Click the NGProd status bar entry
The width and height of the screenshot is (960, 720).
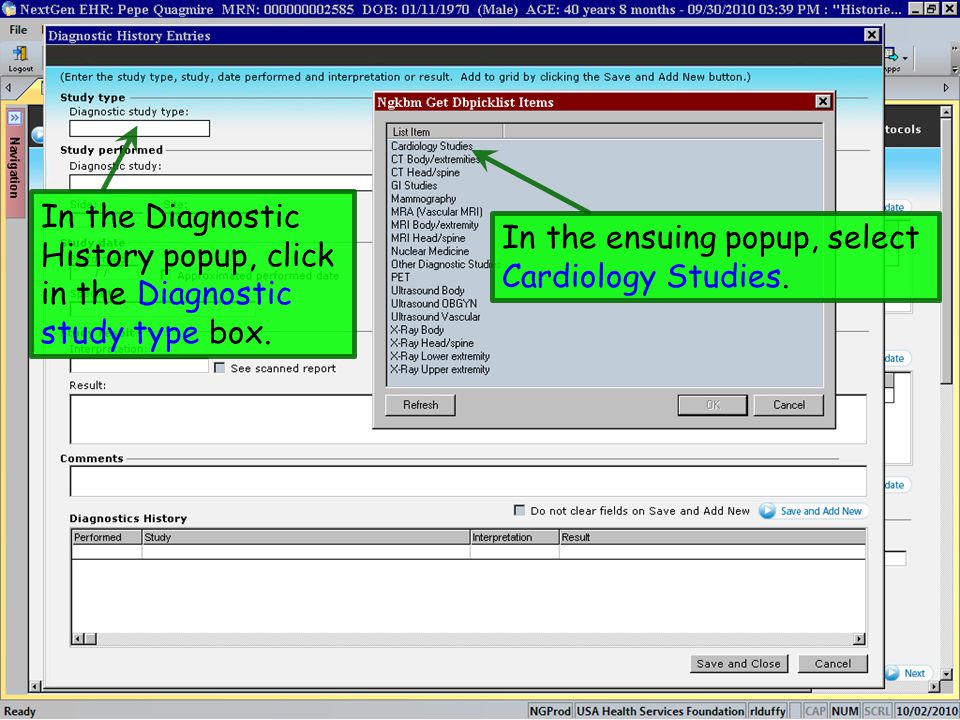550,711
